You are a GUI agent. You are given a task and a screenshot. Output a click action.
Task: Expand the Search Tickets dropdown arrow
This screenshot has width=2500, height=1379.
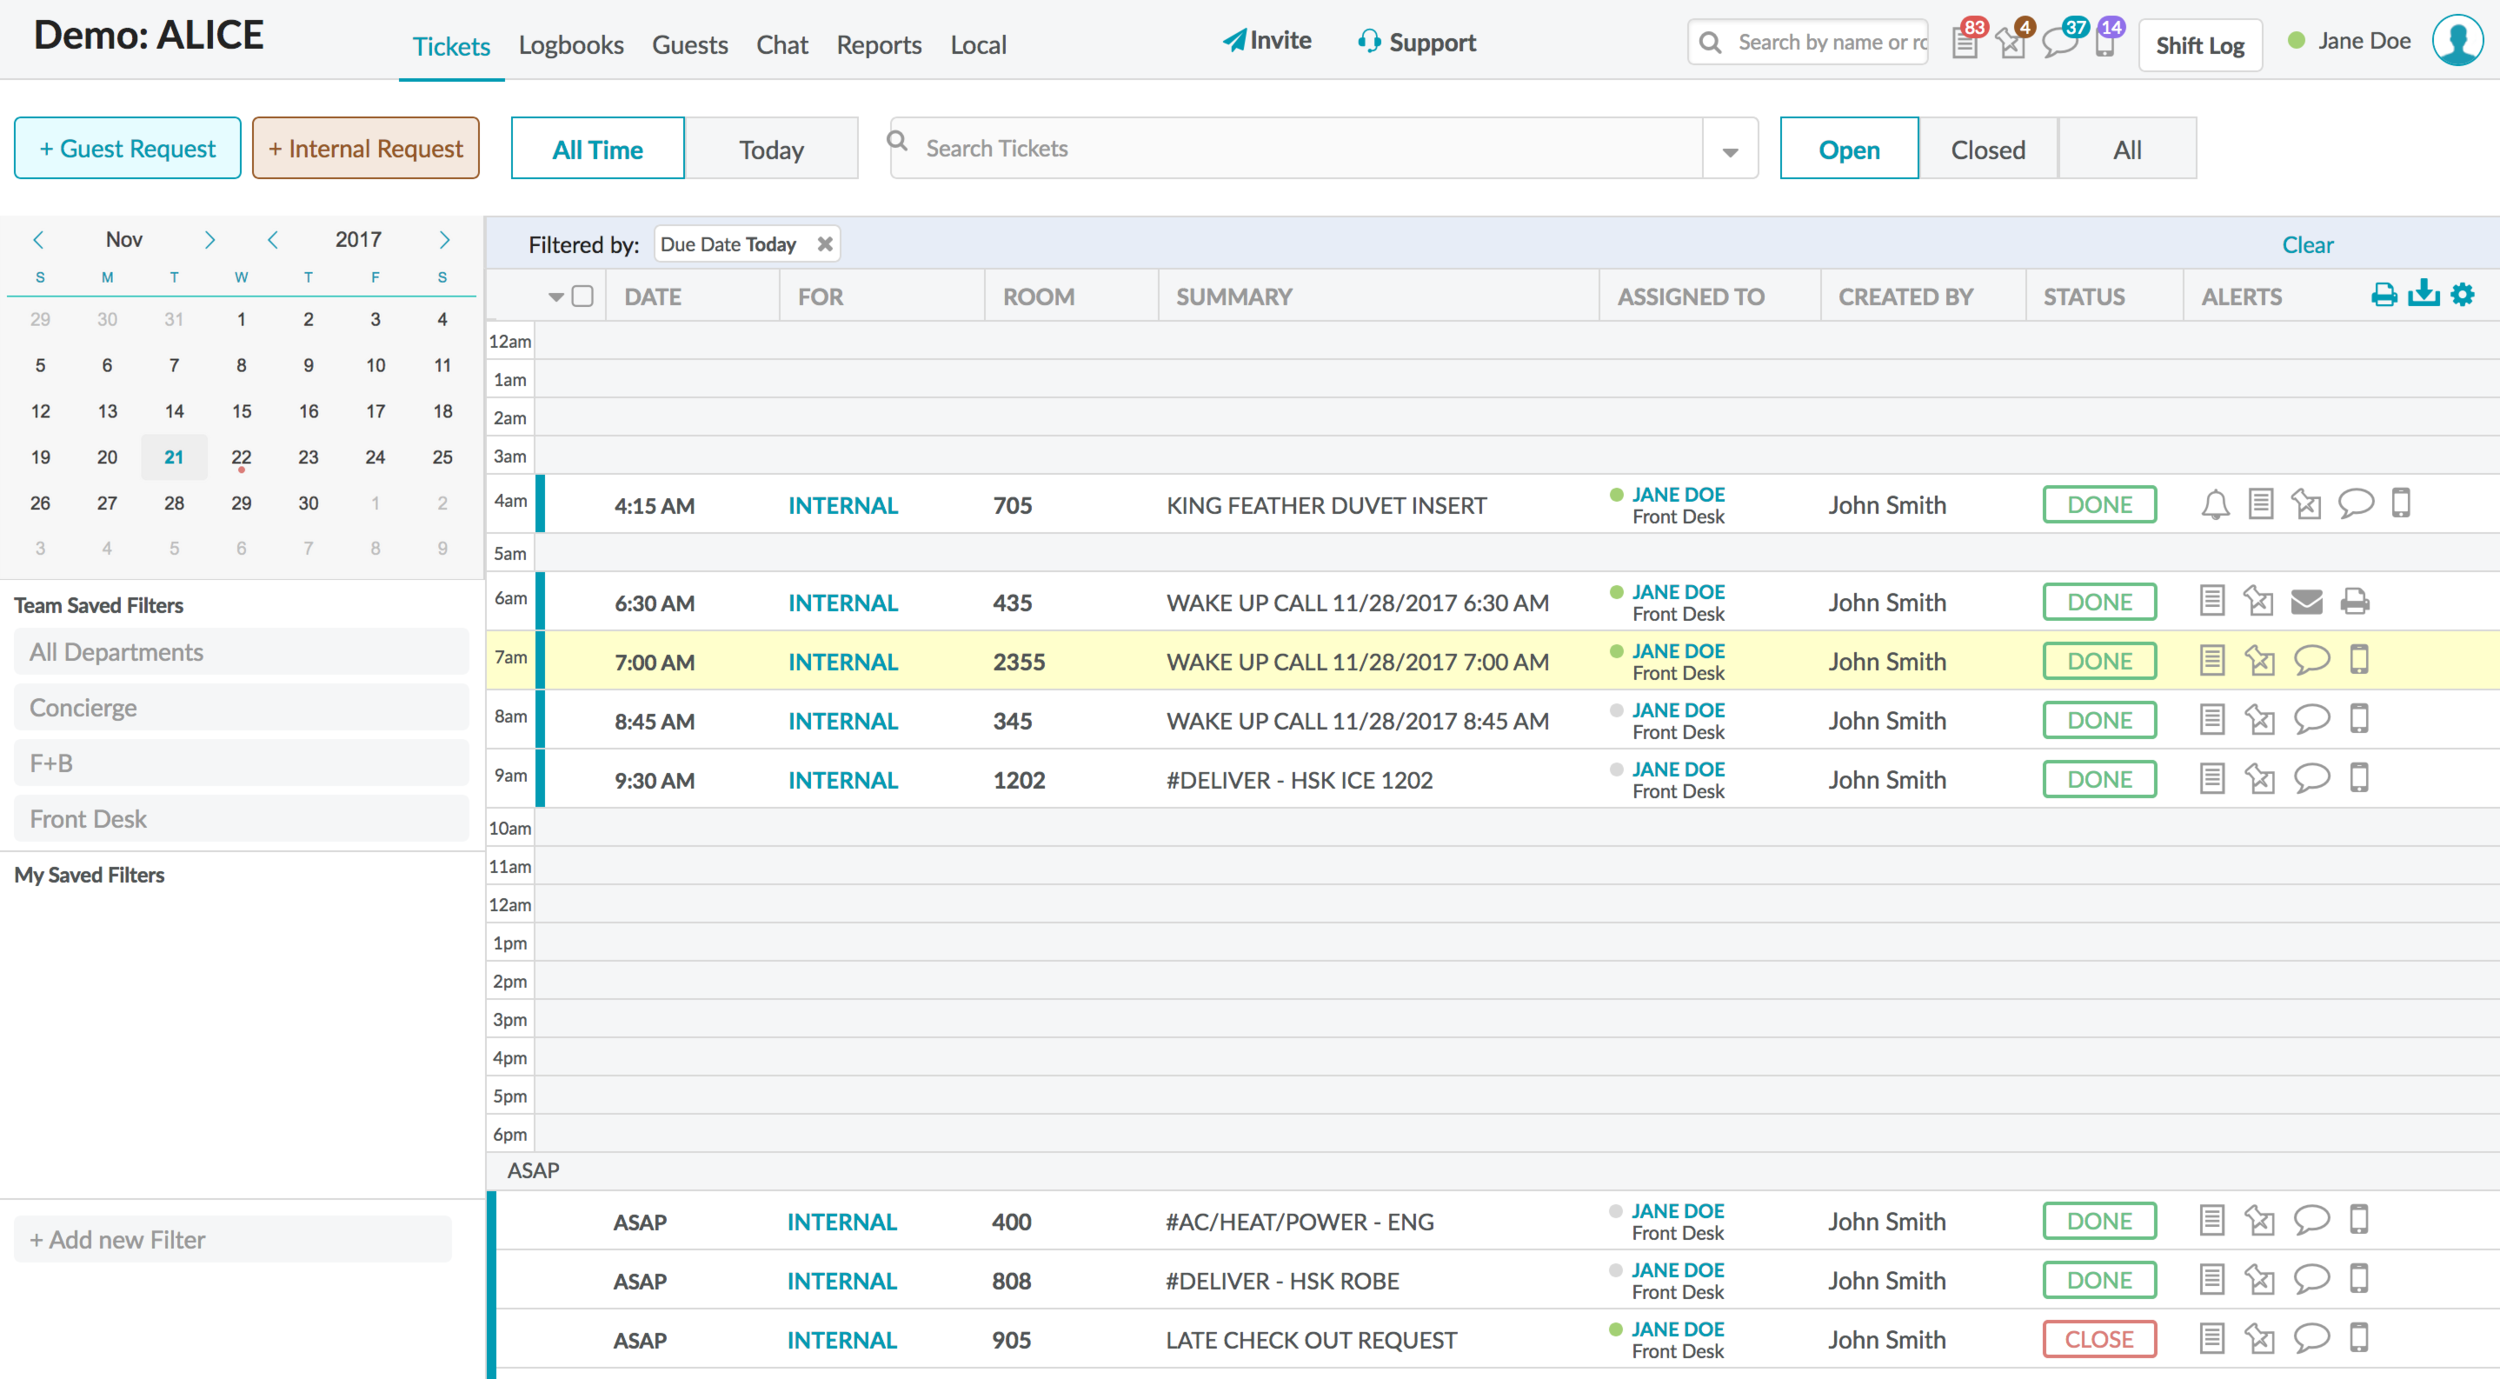point(1730,150)
